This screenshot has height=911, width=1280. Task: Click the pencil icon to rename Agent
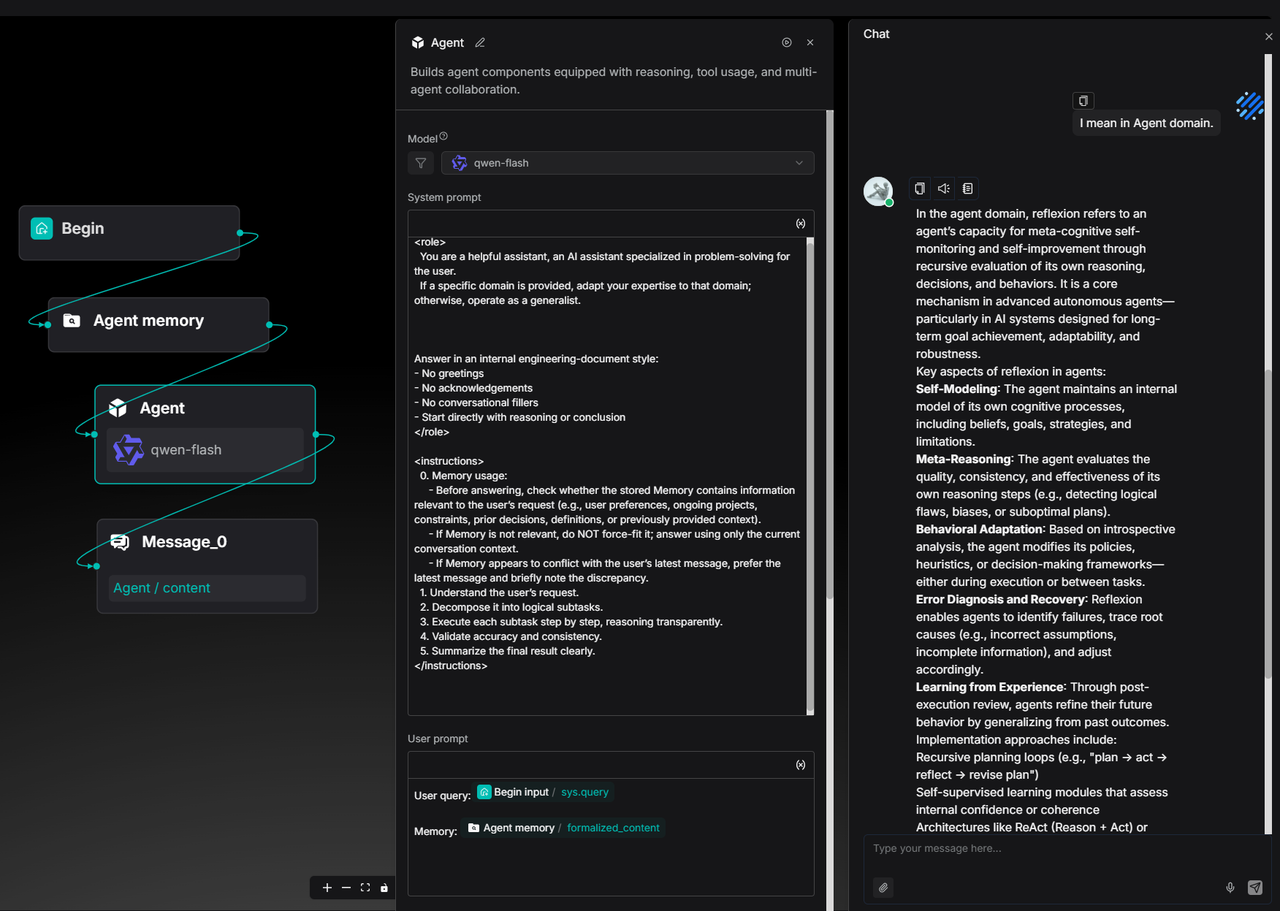[x=480, y=43]
